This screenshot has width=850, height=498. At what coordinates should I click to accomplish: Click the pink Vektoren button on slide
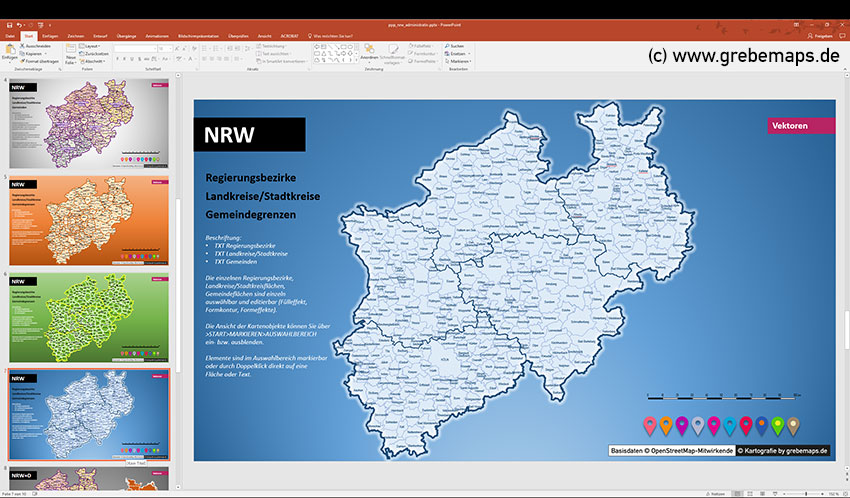(x=801, y=126)
